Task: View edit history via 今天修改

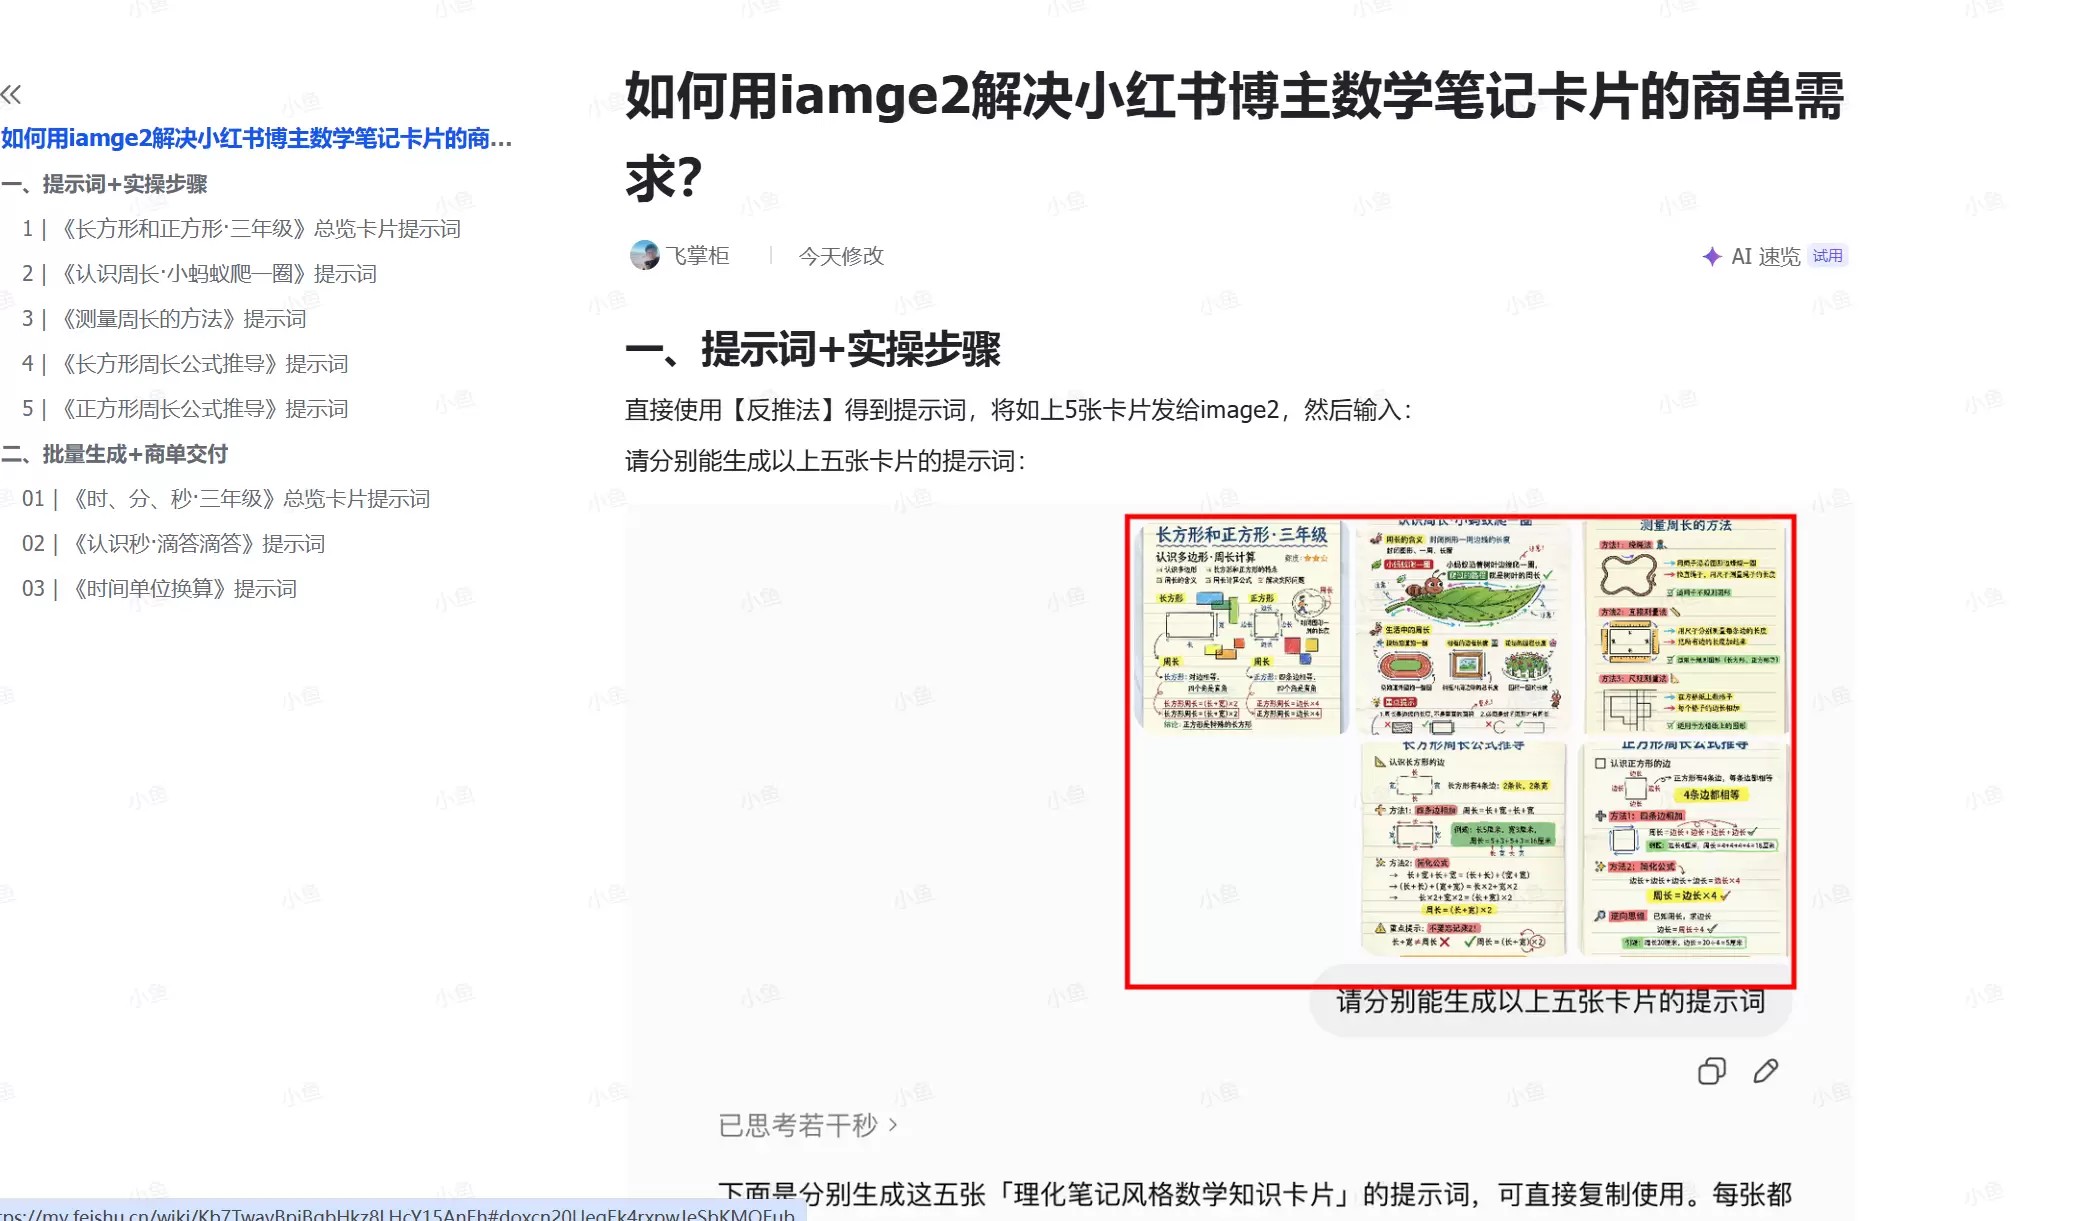Action: 841,256
